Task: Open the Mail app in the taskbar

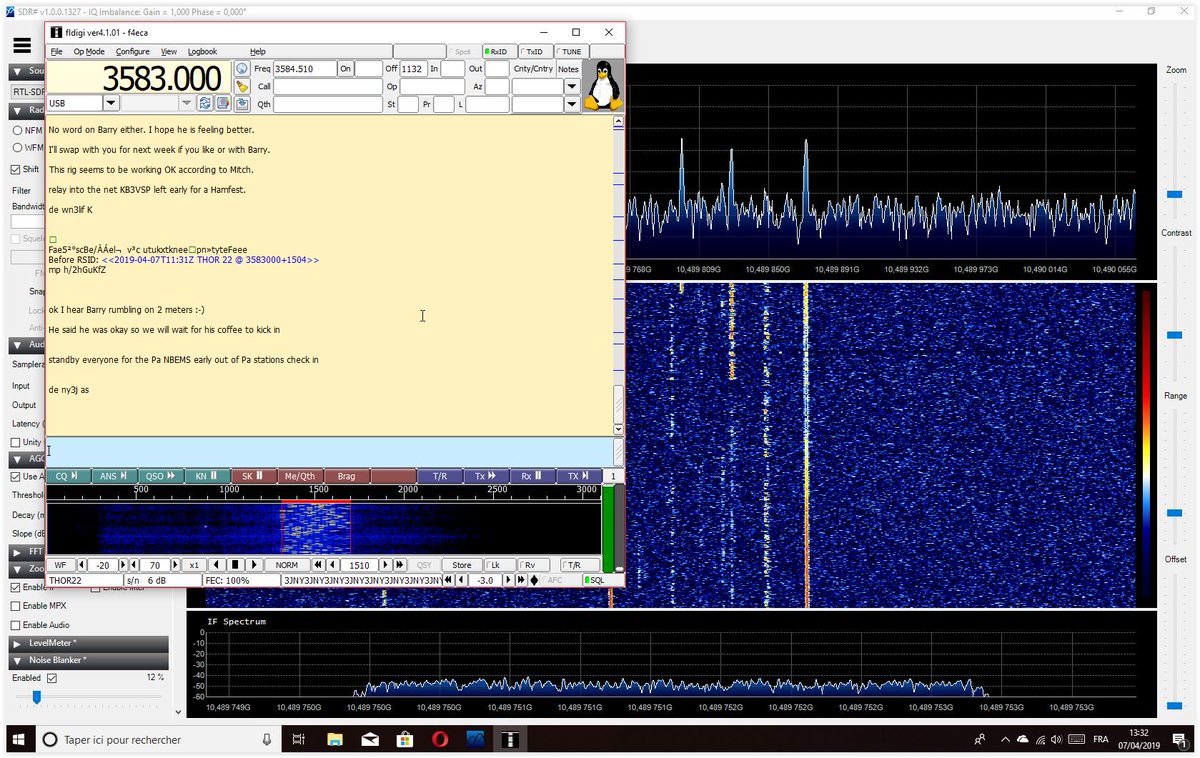Action: [370, 739]
